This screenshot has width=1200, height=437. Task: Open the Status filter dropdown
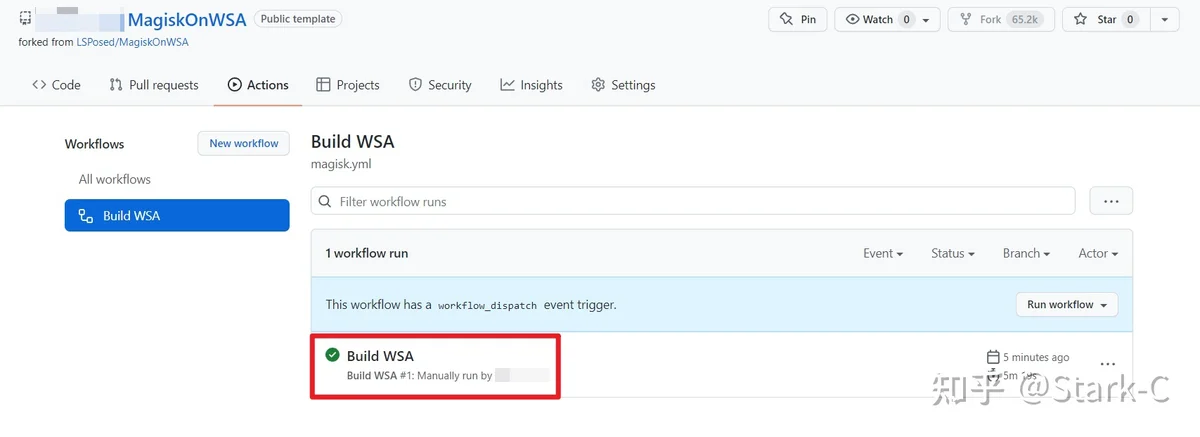coord(953,253)
